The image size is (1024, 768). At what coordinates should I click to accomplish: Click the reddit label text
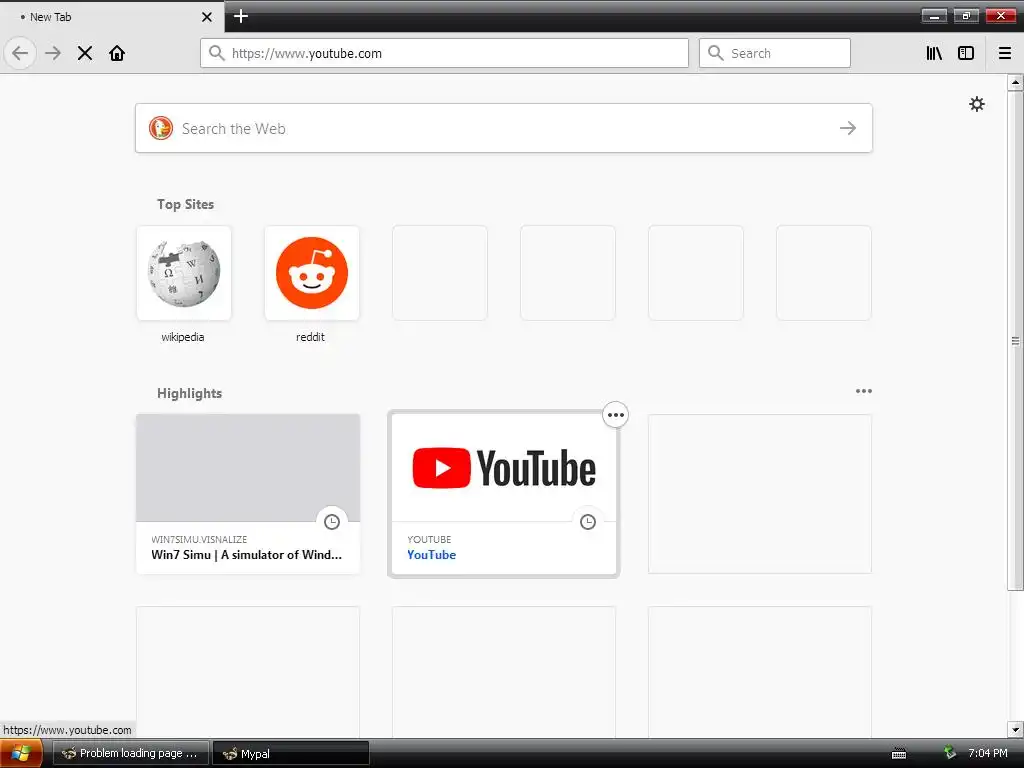(x=310, y=337)
